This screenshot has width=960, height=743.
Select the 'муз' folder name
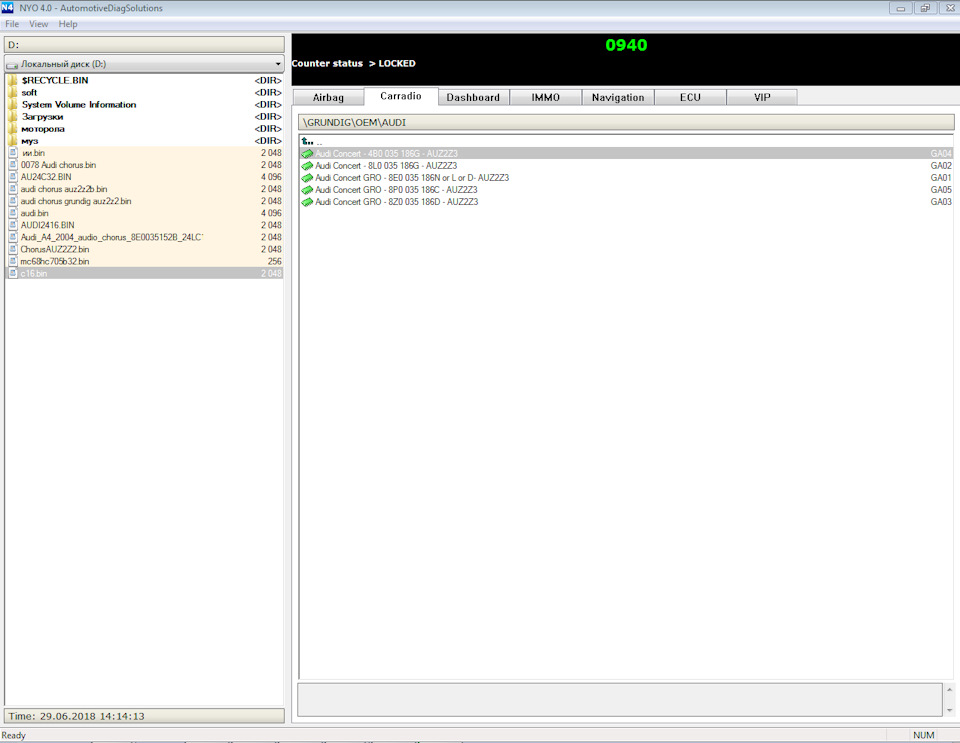pyautogui.click(x=29, y=141)
